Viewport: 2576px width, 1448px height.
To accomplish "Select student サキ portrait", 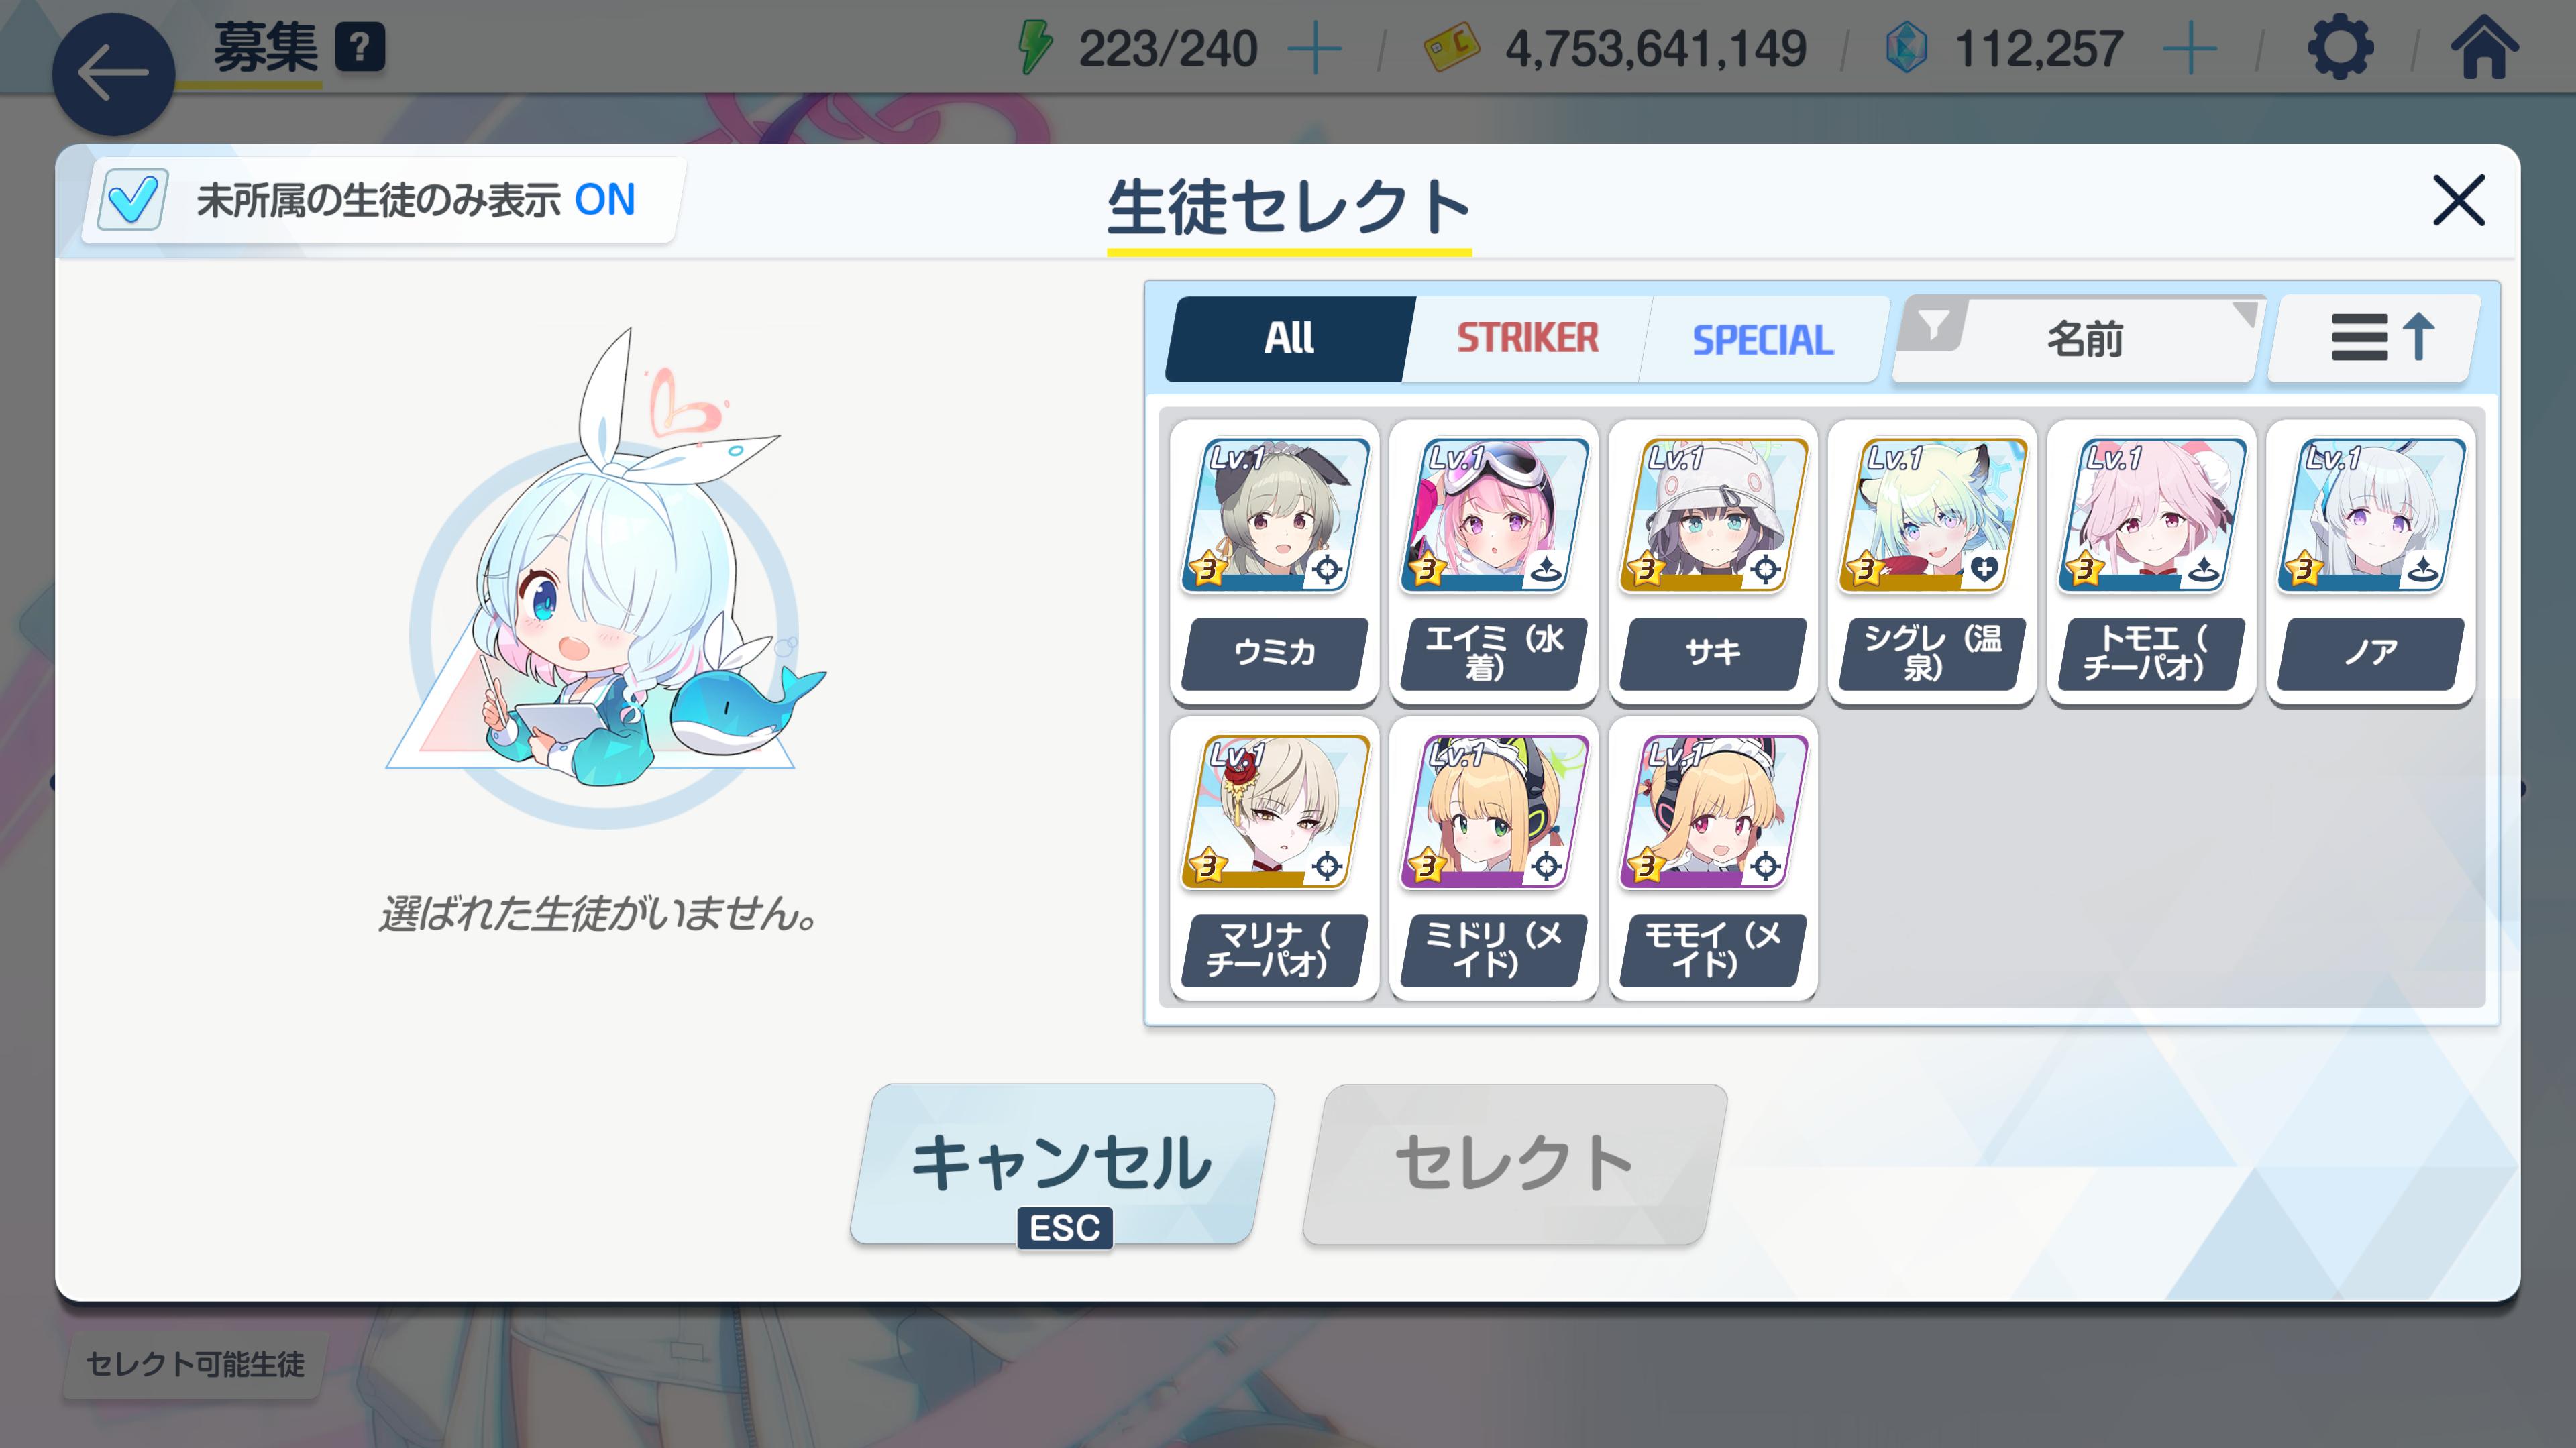I will (1714, 515).
